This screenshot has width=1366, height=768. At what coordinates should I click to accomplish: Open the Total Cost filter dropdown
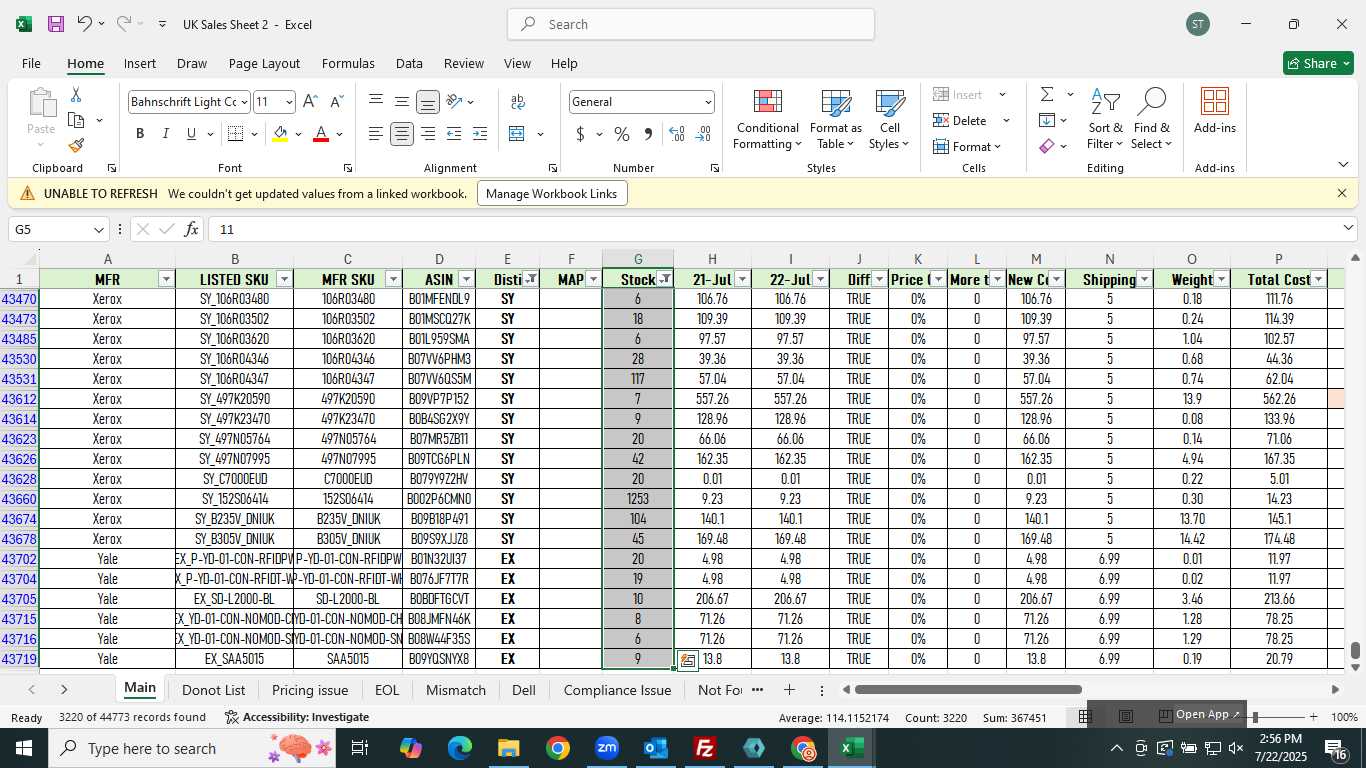click(1318, 280)
